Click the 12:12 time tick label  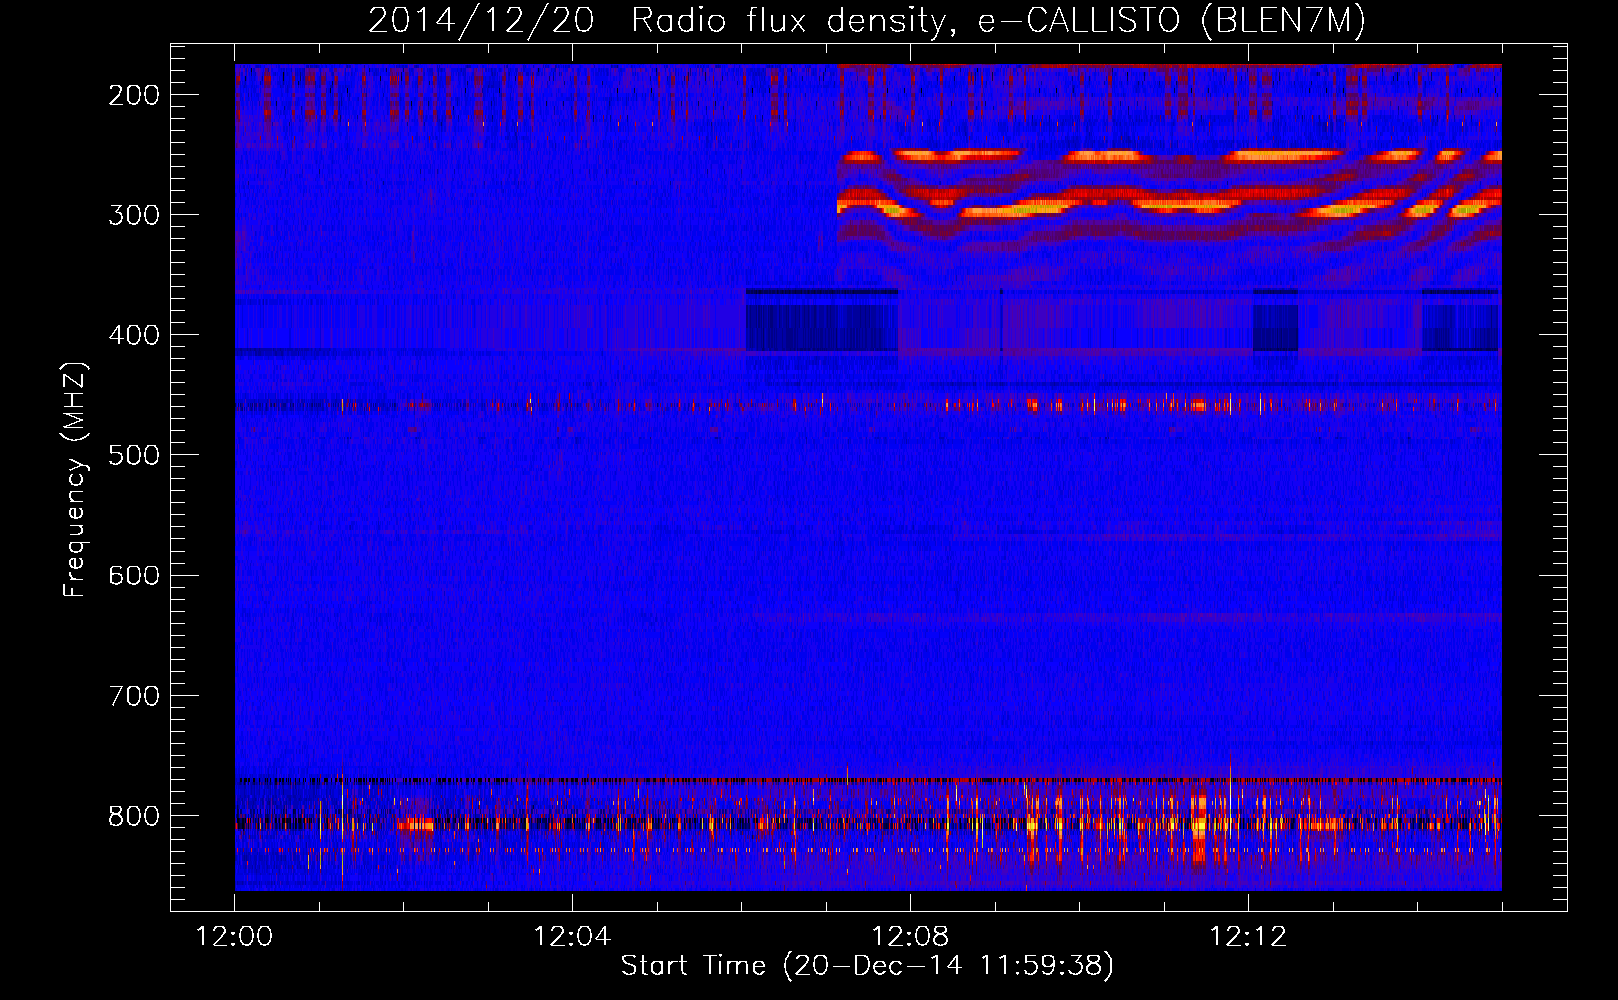(1248, 937)
